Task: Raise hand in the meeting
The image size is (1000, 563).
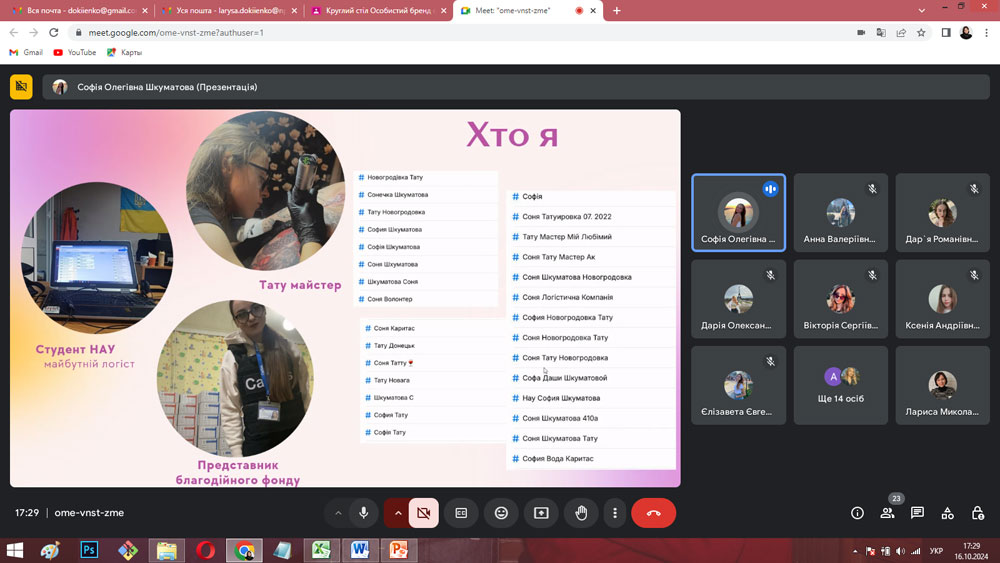Action: tap(581, 513)
